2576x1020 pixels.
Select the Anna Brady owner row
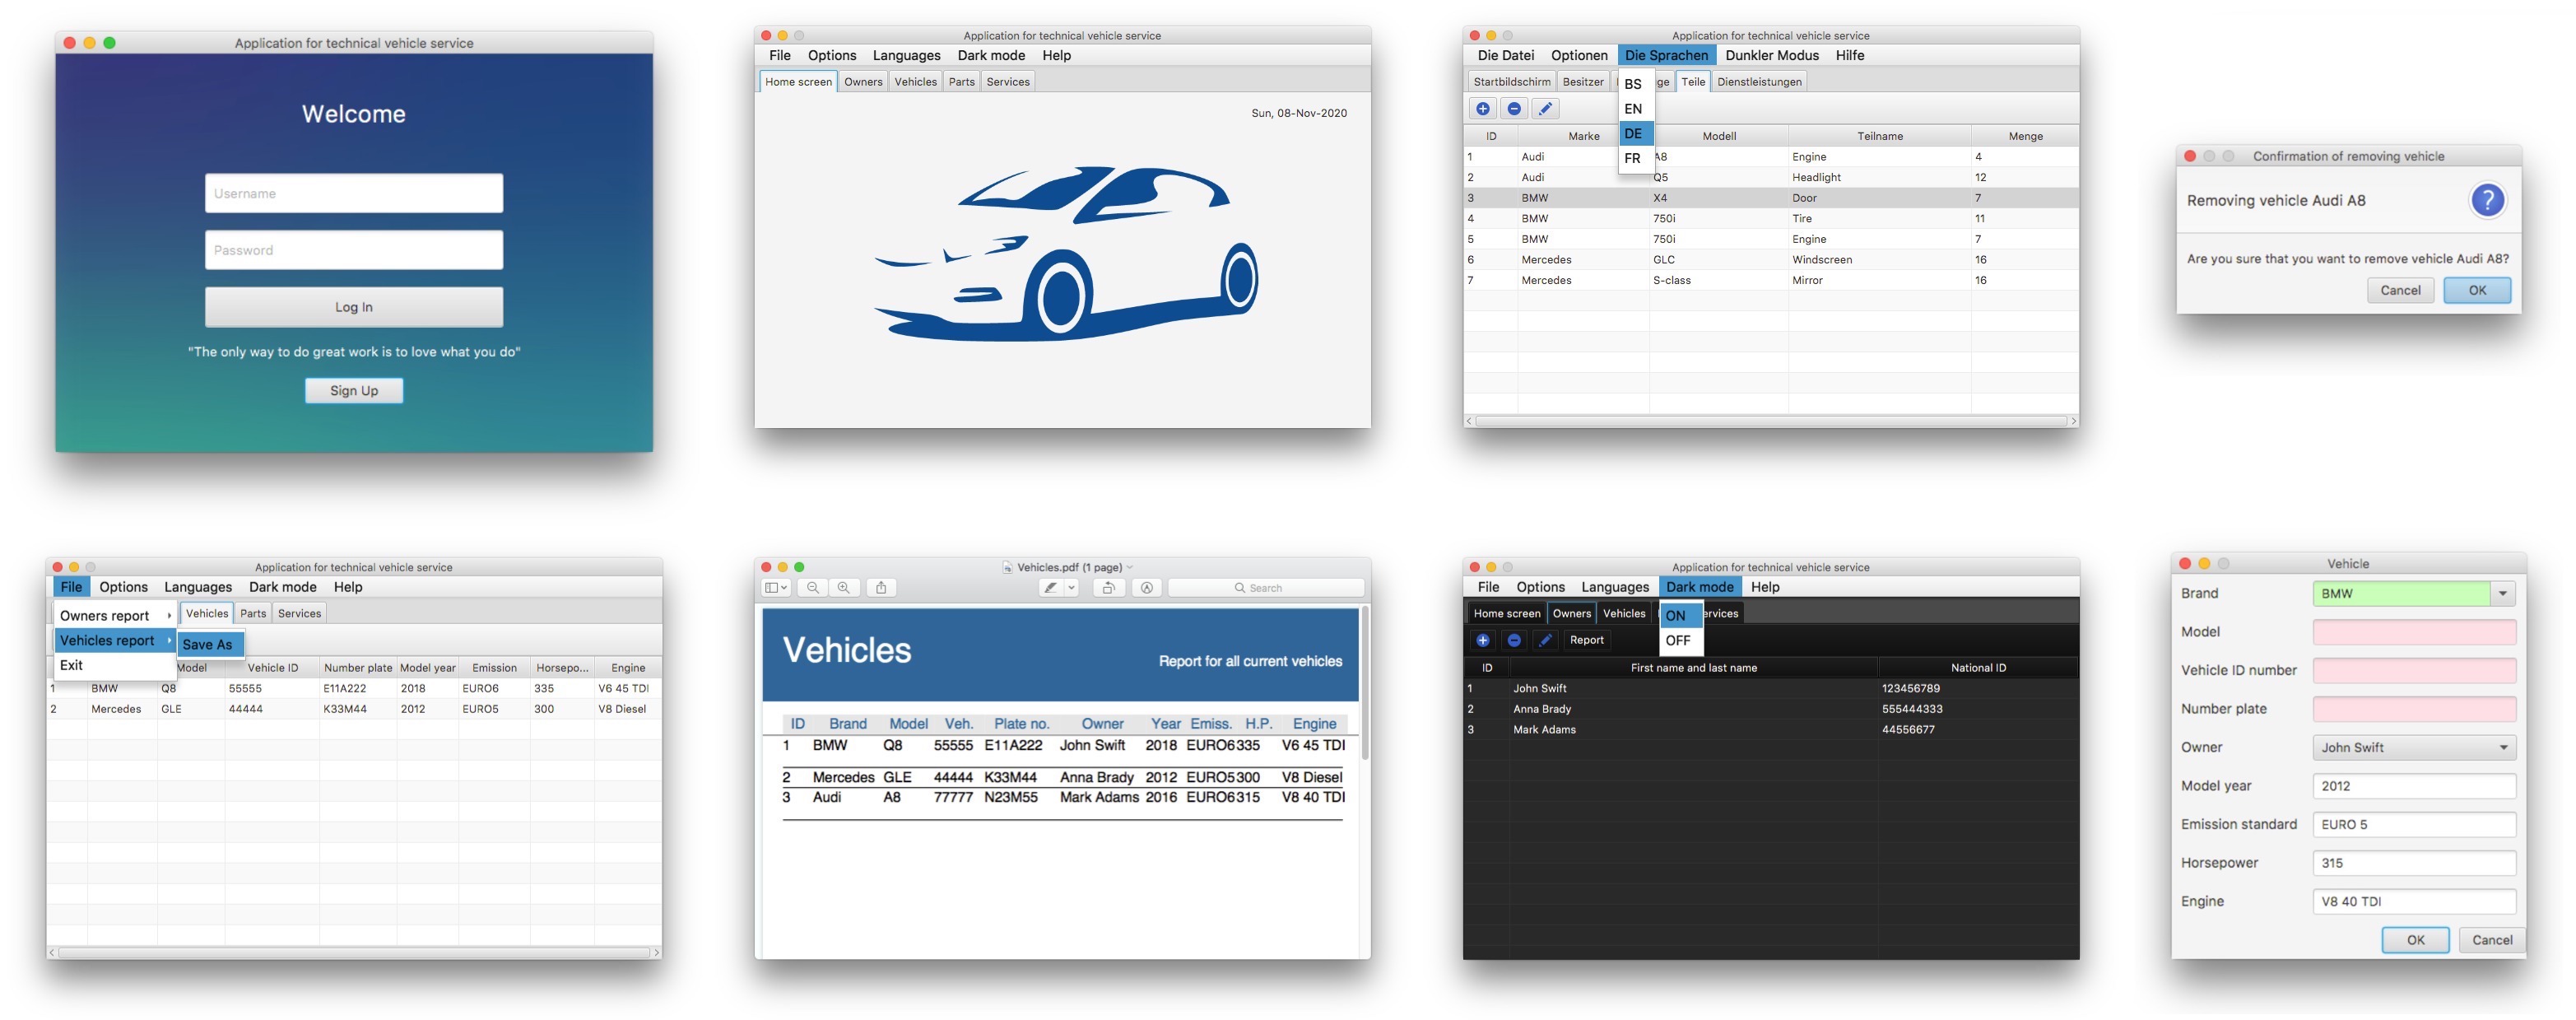(x=1771, y=709)
